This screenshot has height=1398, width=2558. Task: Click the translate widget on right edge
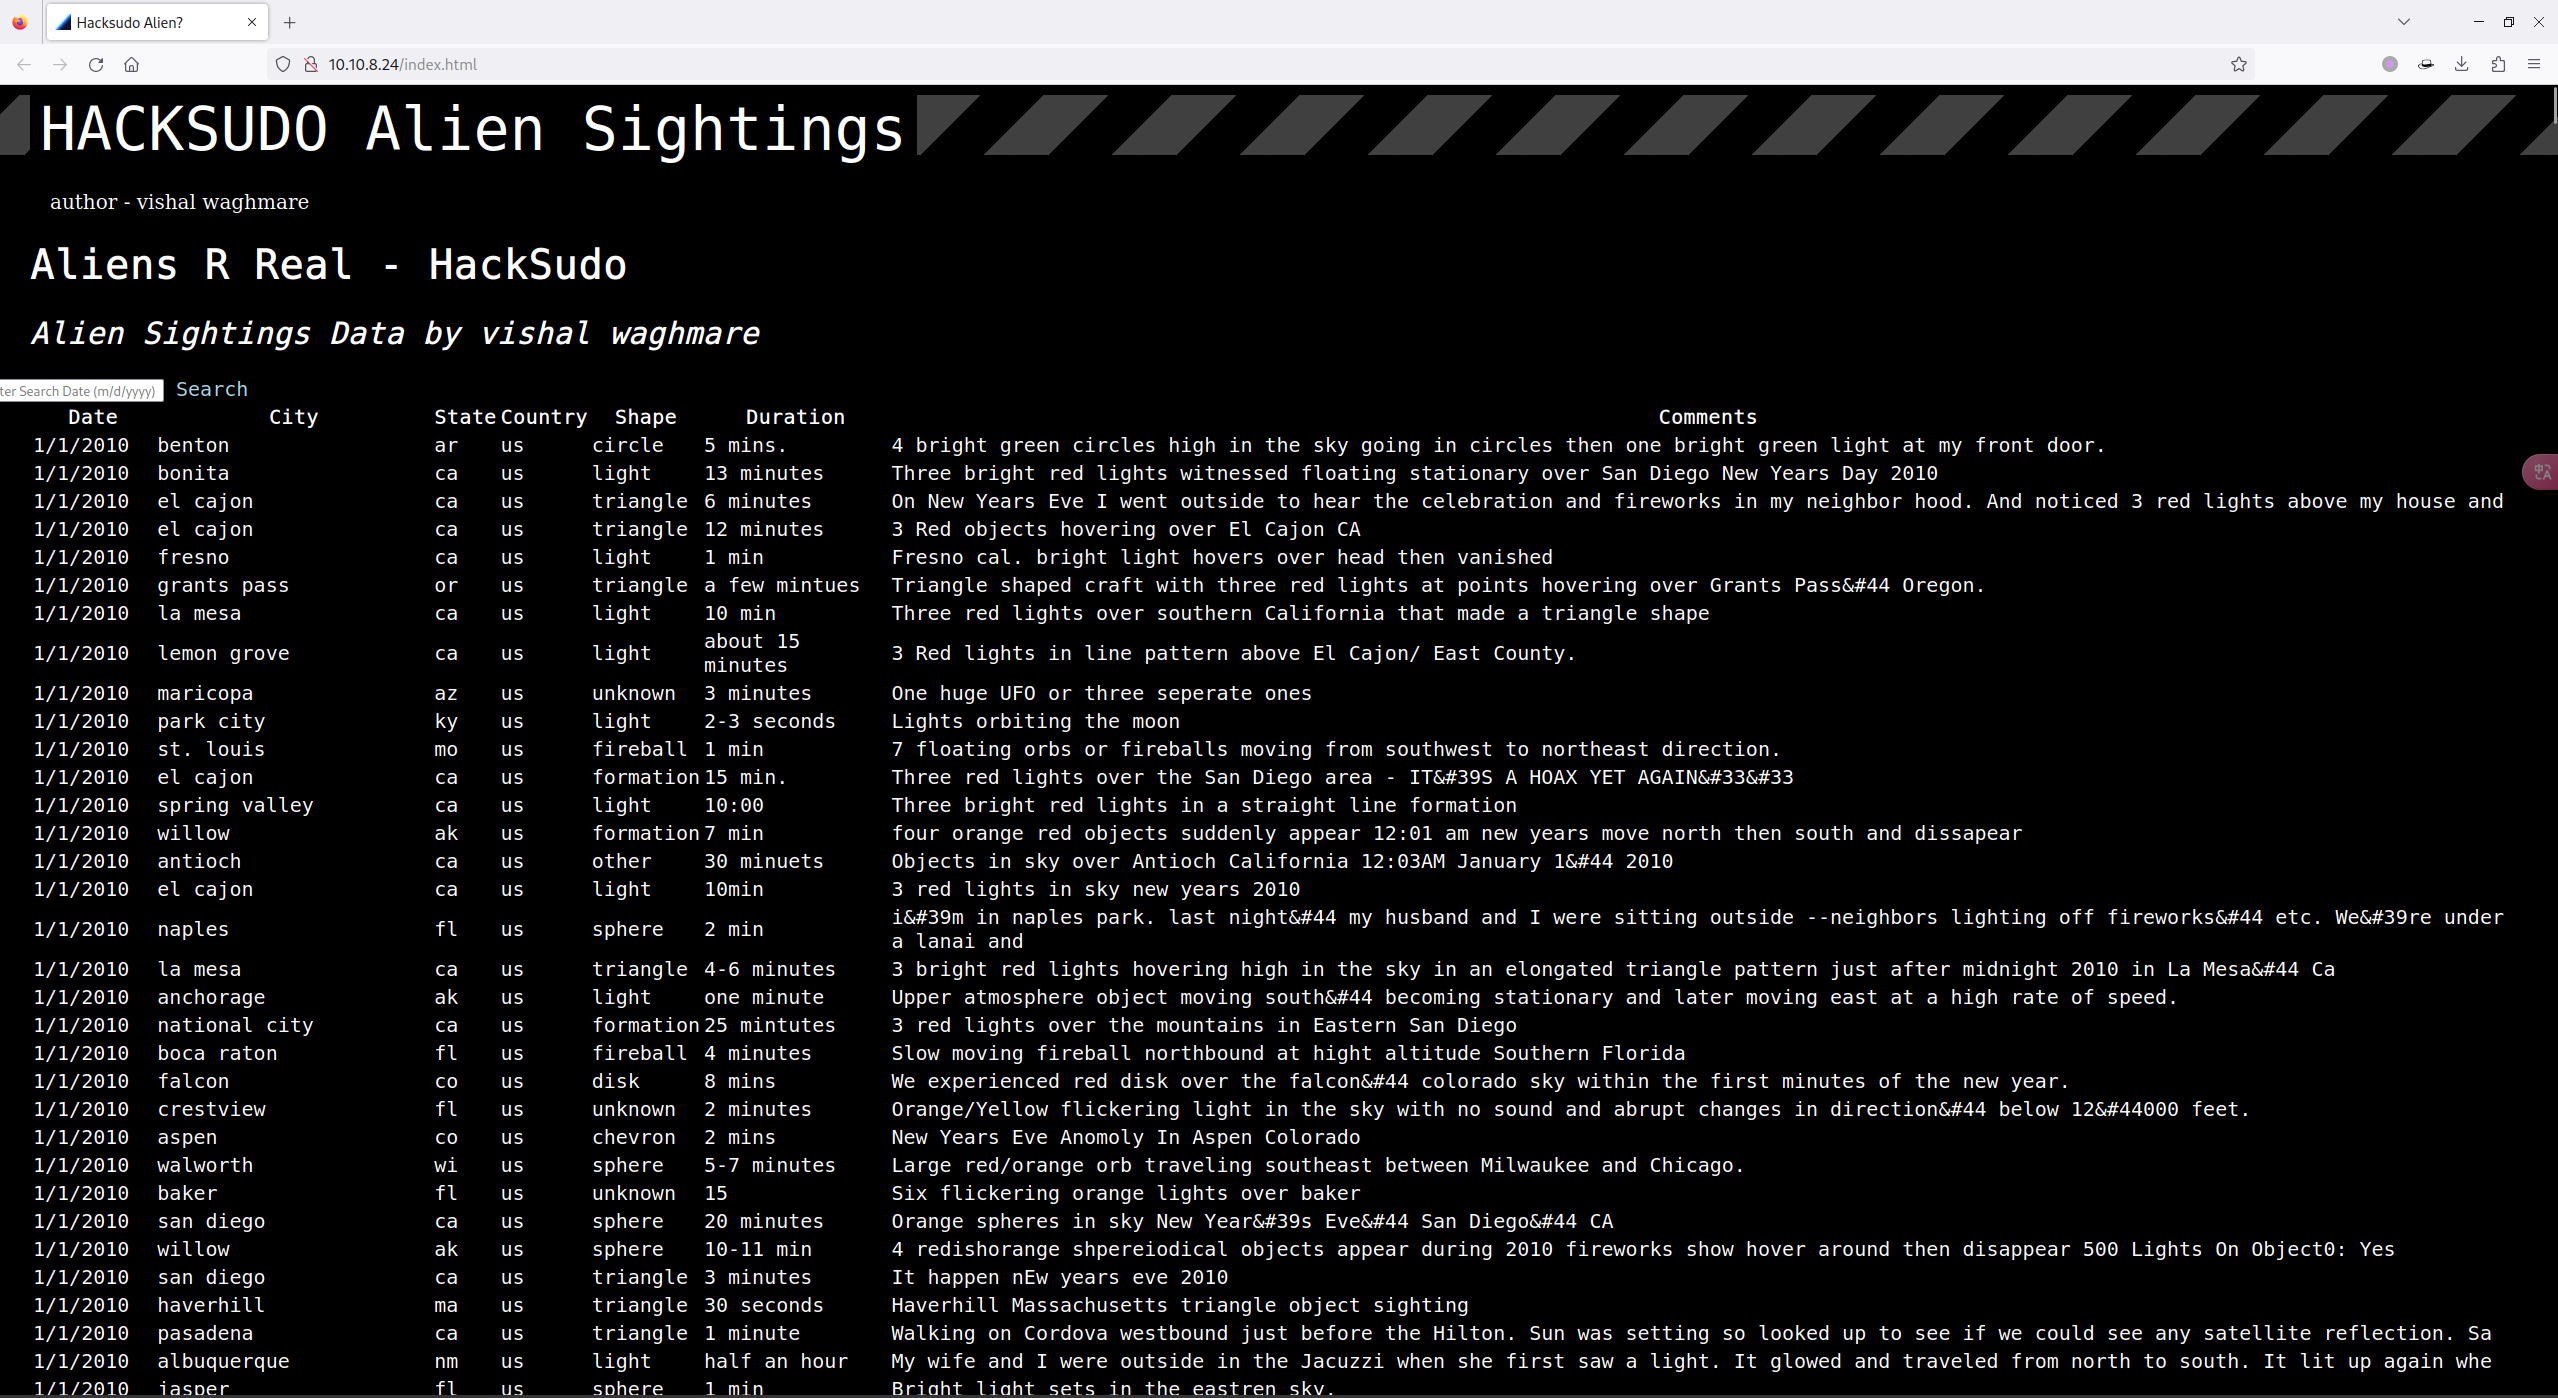(2541, 472)
